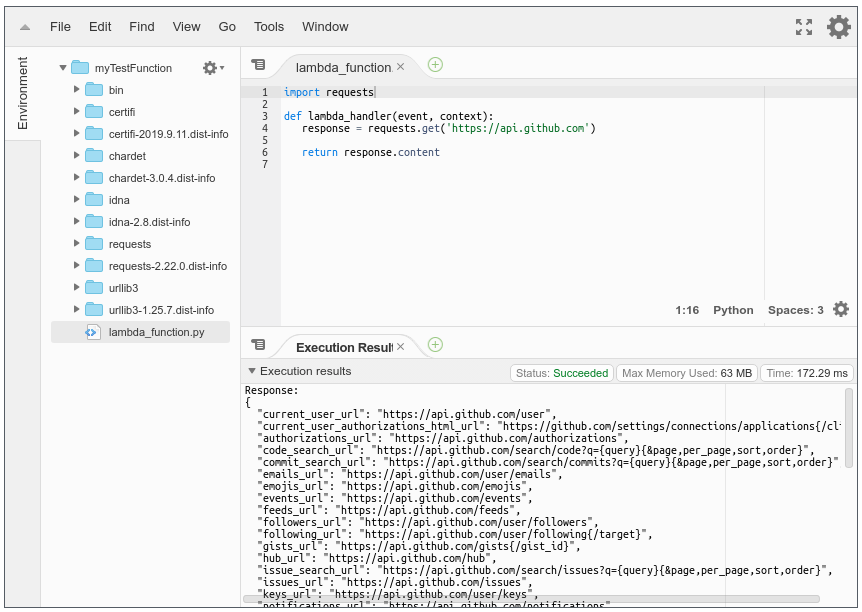This screenshot has width=862, height=612.
Task: Click the urllib3-1.25.7.dist-info folder icon
Action: pyautogui.click(x=94, y=310)
